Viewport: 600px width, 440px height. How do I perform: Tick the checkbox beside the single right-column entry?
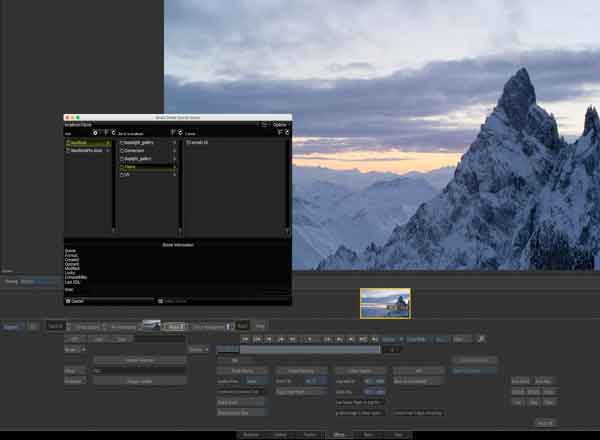(189, 142)
